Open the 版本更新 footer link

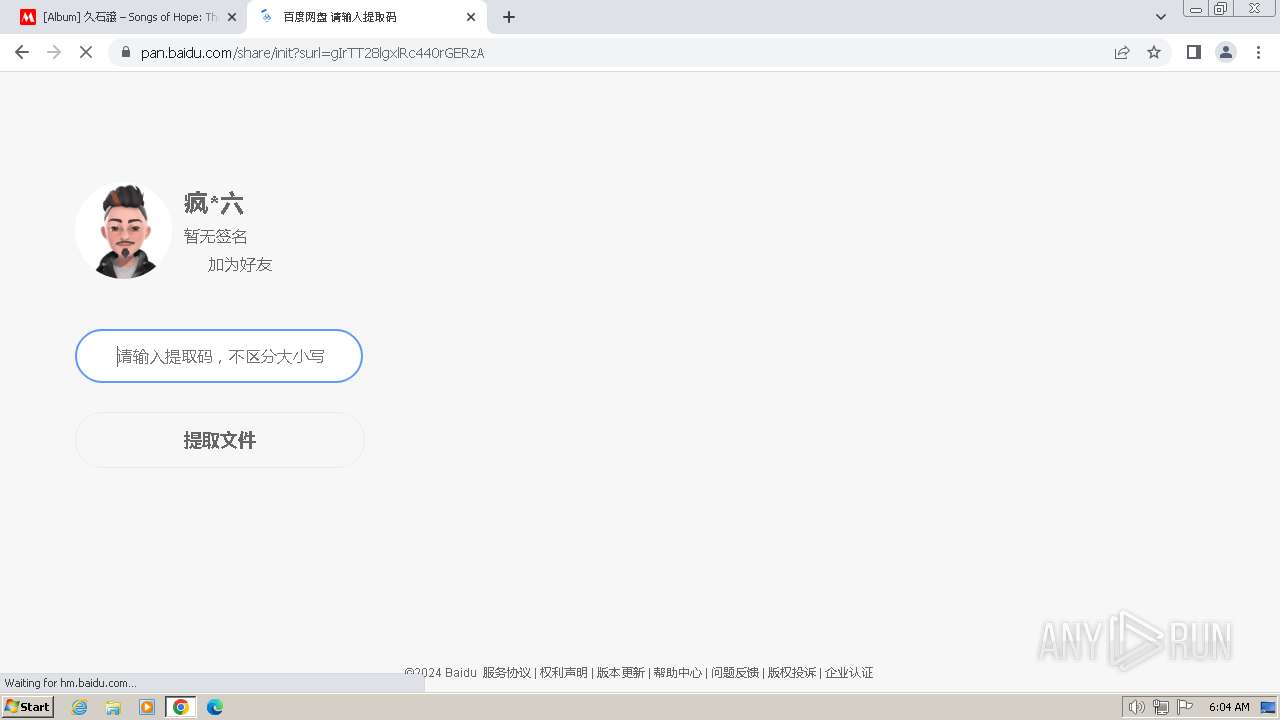[621, 673]
